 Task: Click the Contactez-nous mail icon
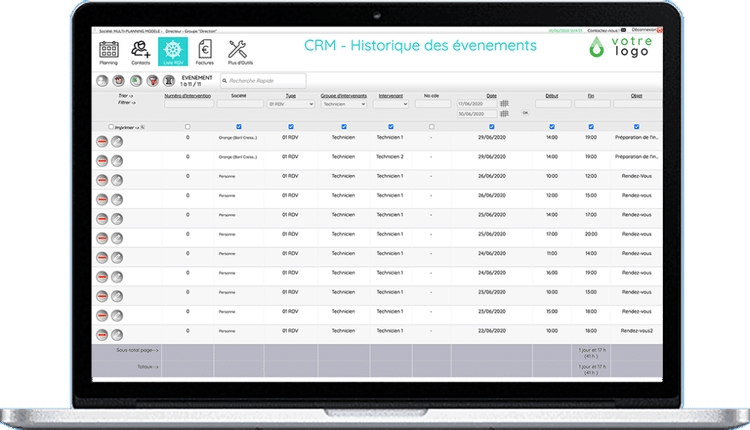pyautogui.click(x=623, y=30)
